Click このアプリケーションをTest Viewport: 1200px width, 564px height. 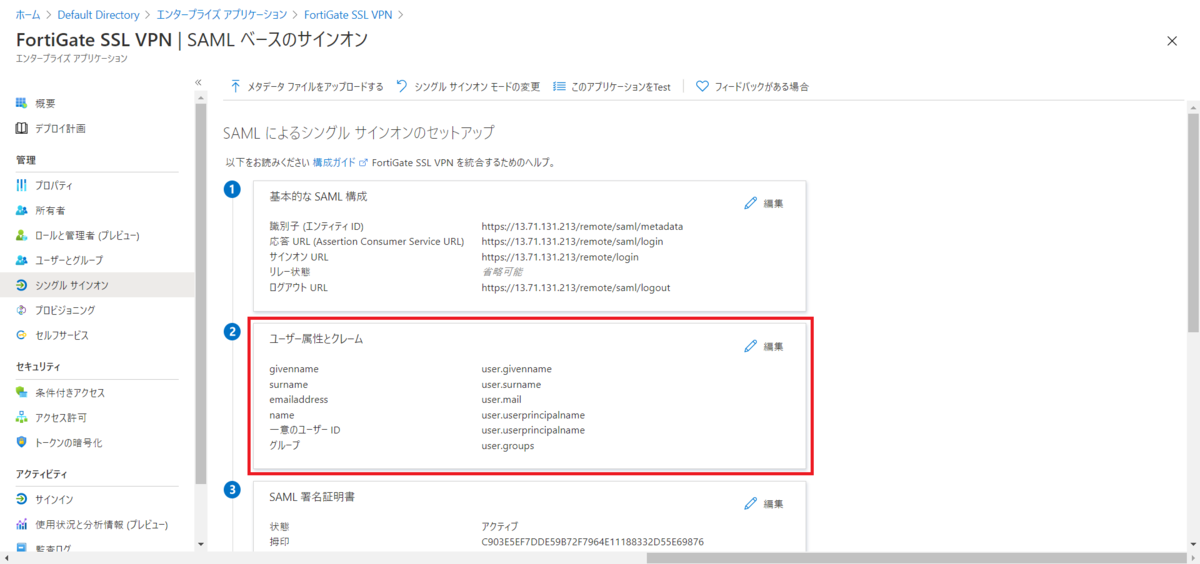(x=620, y=87)
